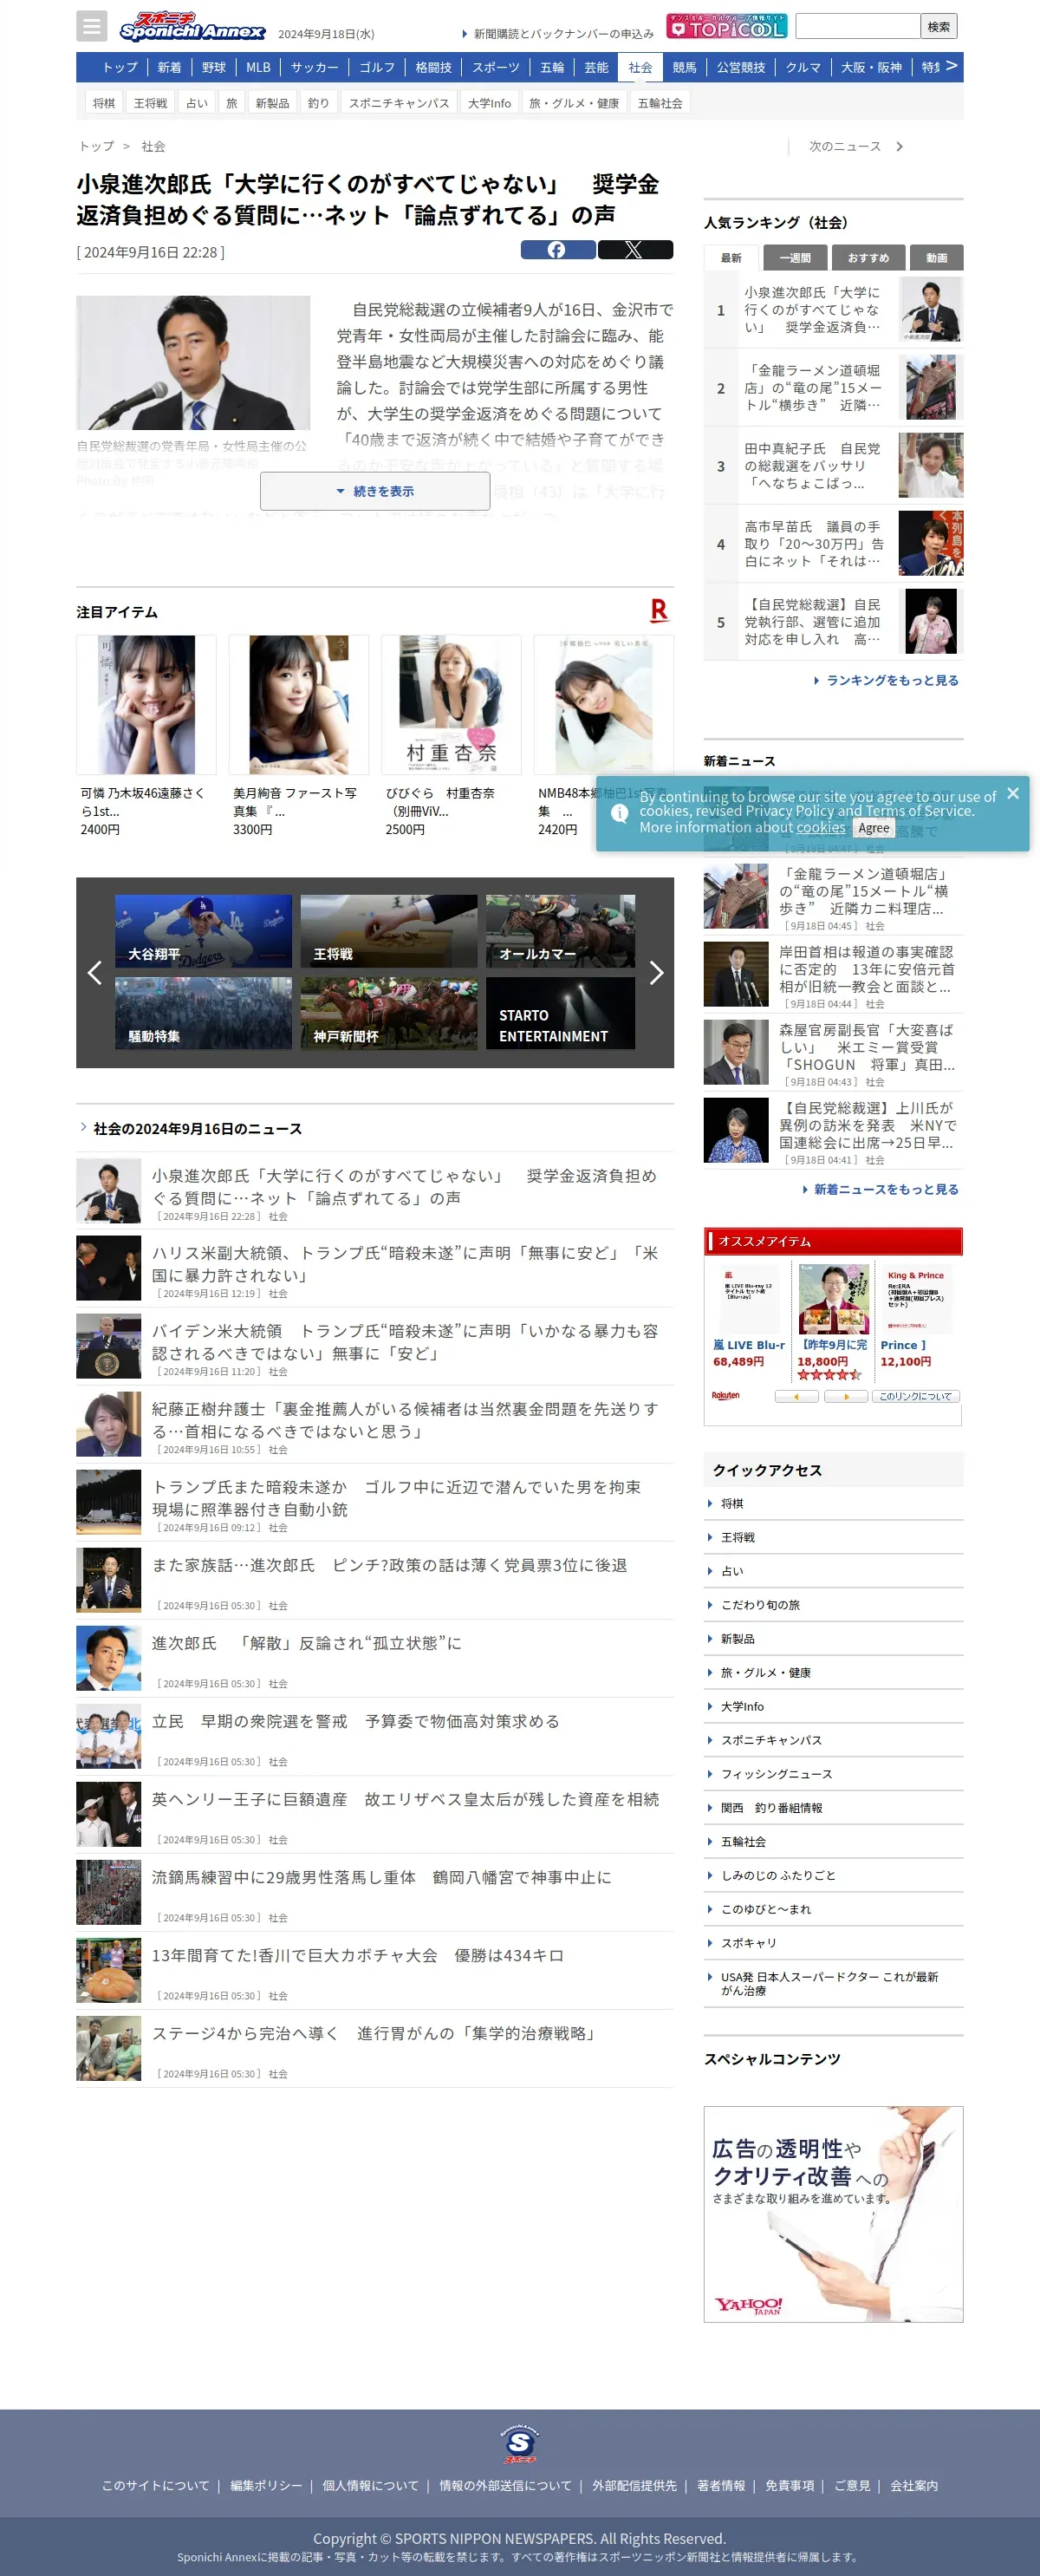Open footer 会社案内 link

914,2485
